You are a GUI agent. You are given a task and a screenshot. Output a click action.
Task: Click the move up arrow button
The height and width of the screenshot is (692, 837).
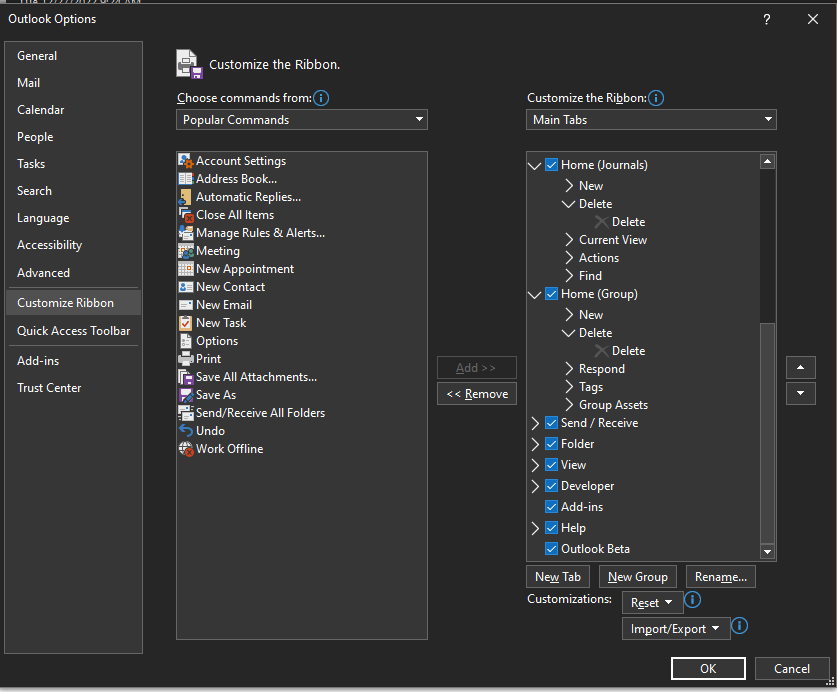pyautogui.click(x=800, y=367)
